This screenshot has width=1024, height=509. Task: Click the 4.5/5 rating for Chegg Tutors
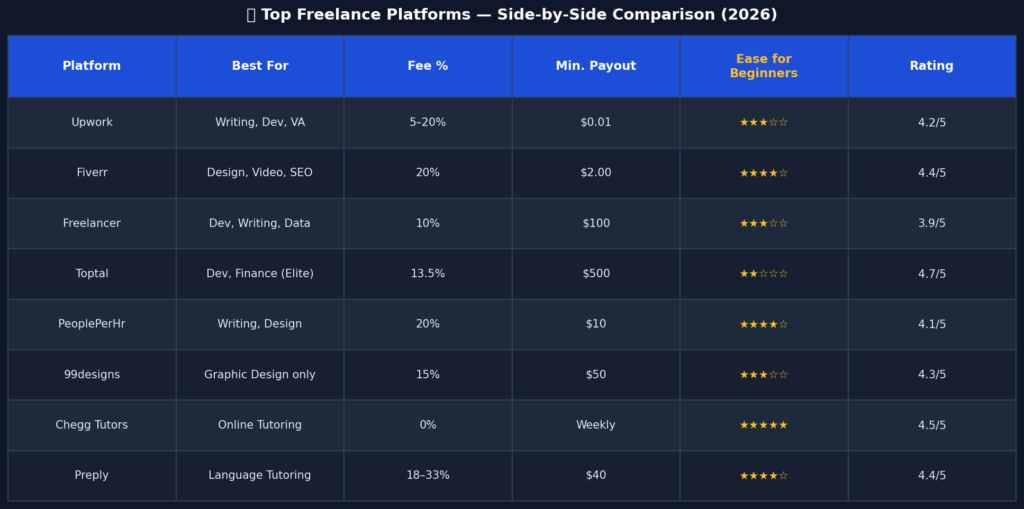pyautogui.click(x=932, y=425)
